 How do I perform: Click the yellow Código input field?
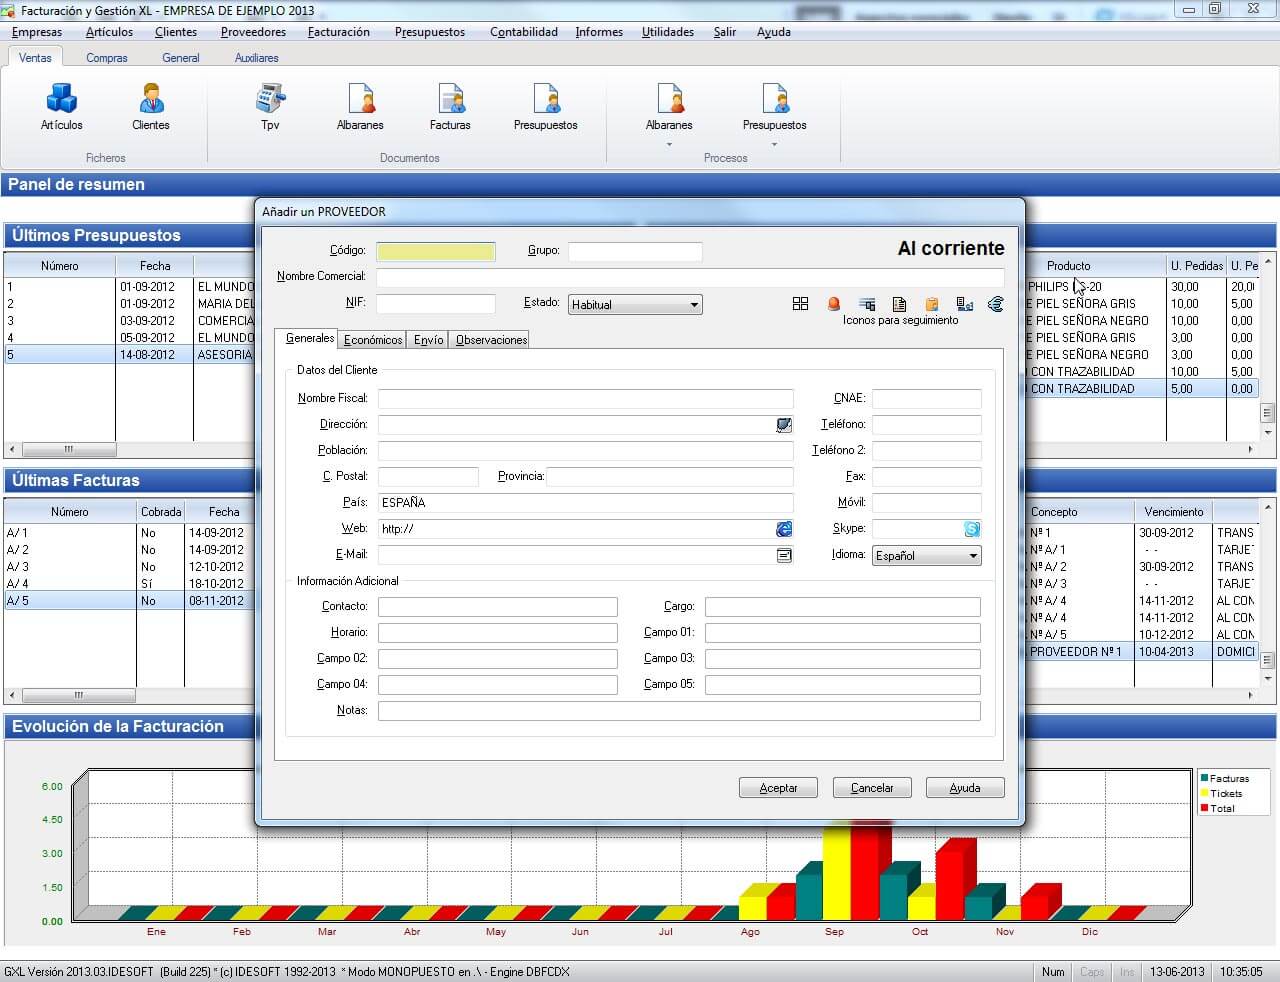tap(435, 252)
